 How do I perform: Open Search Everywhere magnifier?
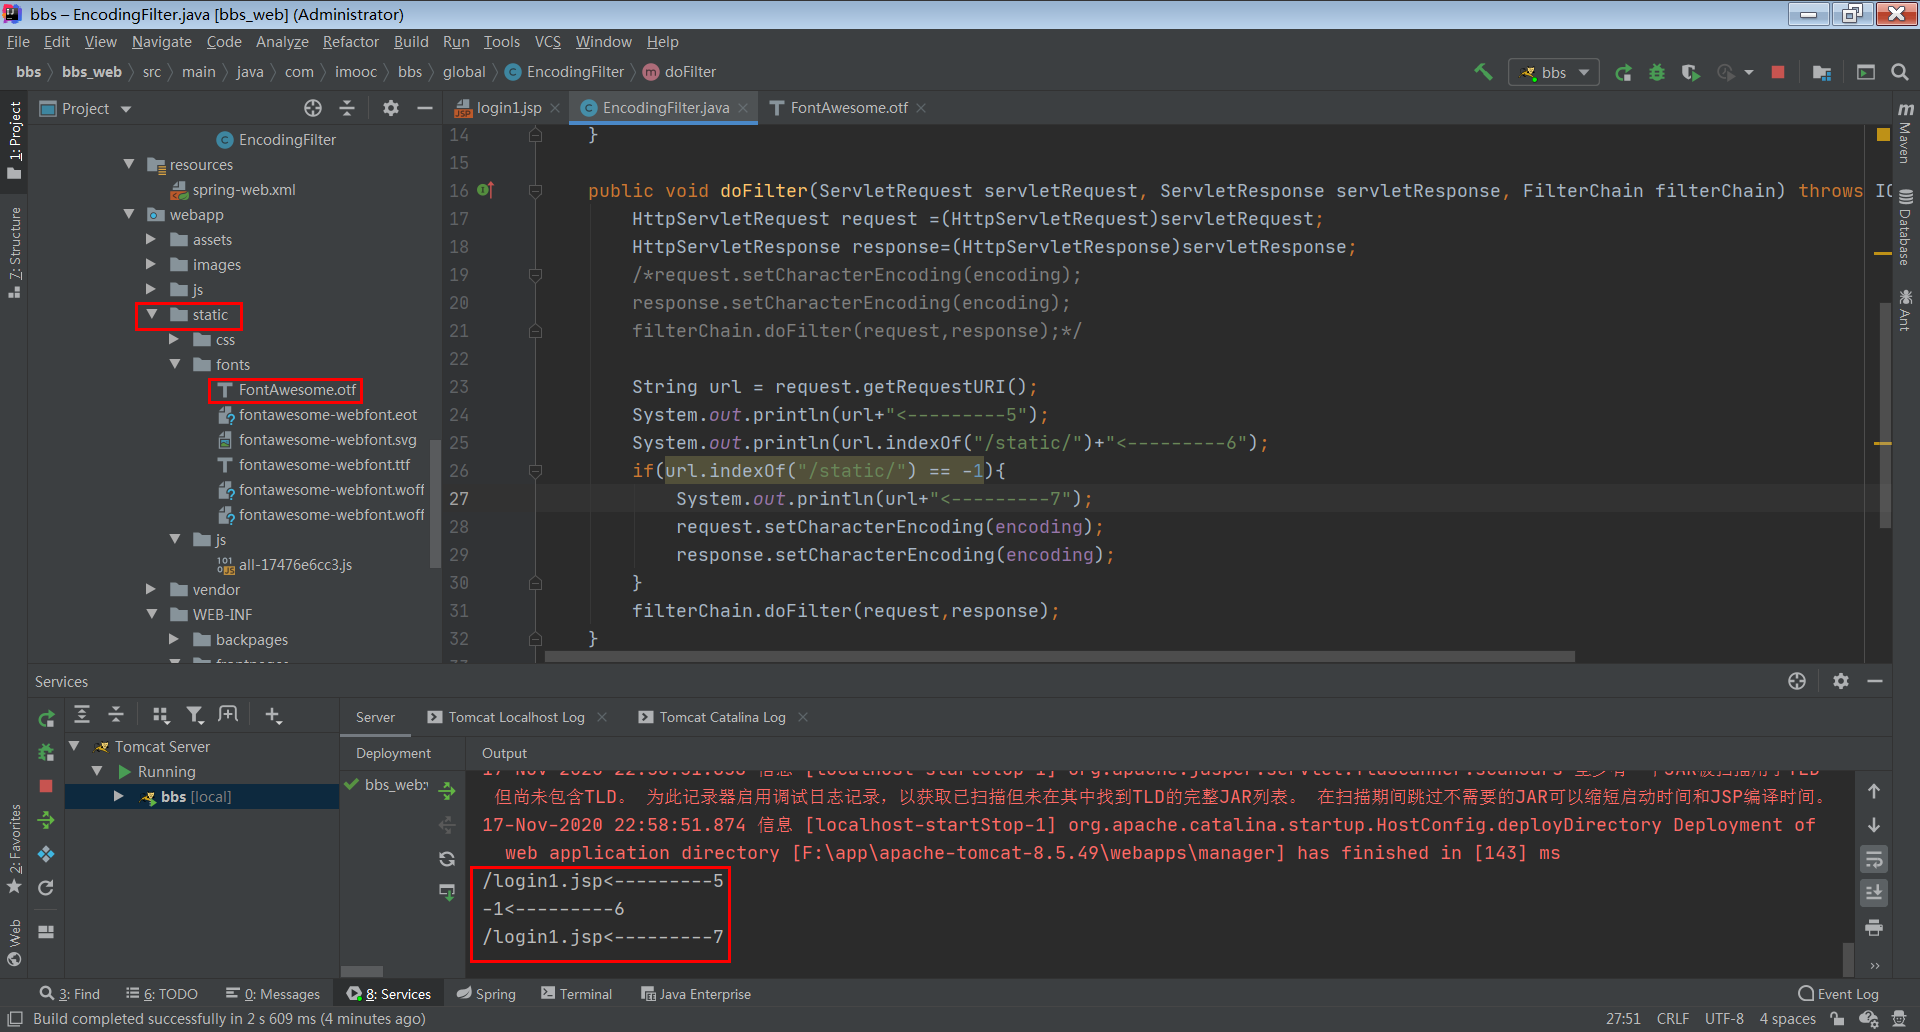(x=1900, y=72)
